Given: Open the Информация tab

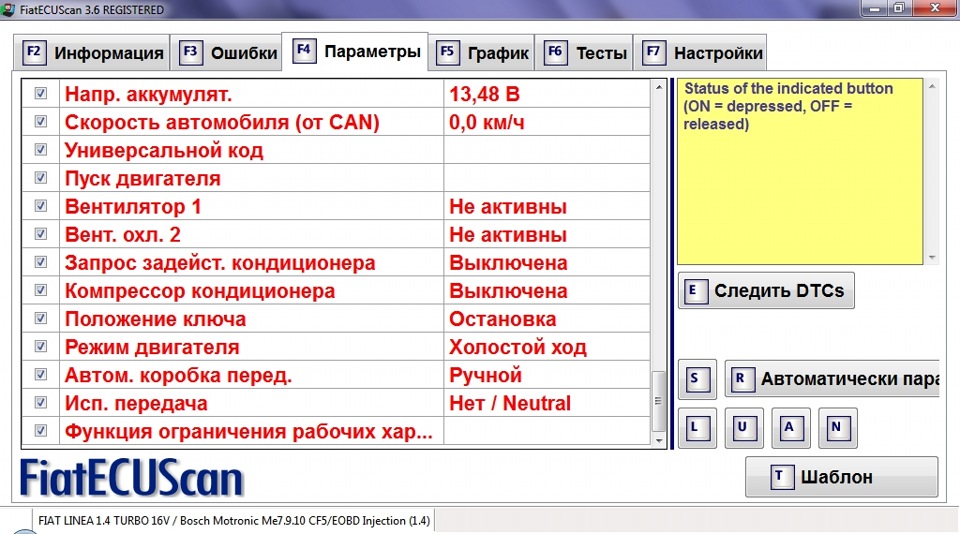Looking at the screenshot, I should pos(92,53).
